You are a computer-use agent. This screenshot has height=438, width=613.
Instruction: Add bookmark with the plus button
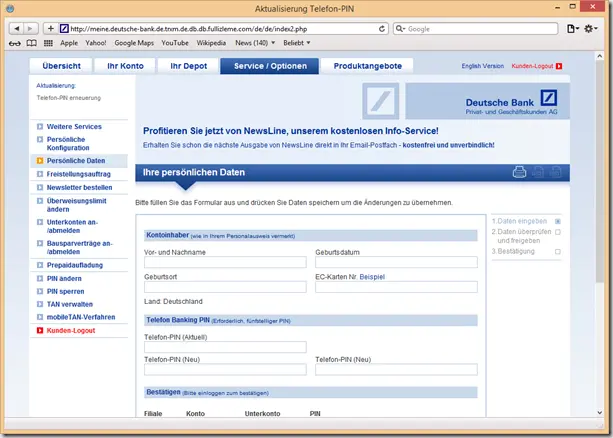(51, 29)
